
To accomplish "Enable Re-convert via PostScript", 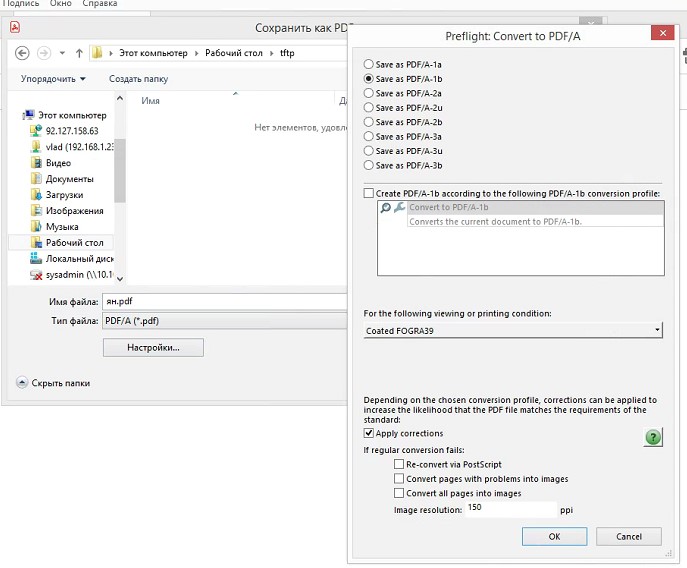I will point(399,464).
